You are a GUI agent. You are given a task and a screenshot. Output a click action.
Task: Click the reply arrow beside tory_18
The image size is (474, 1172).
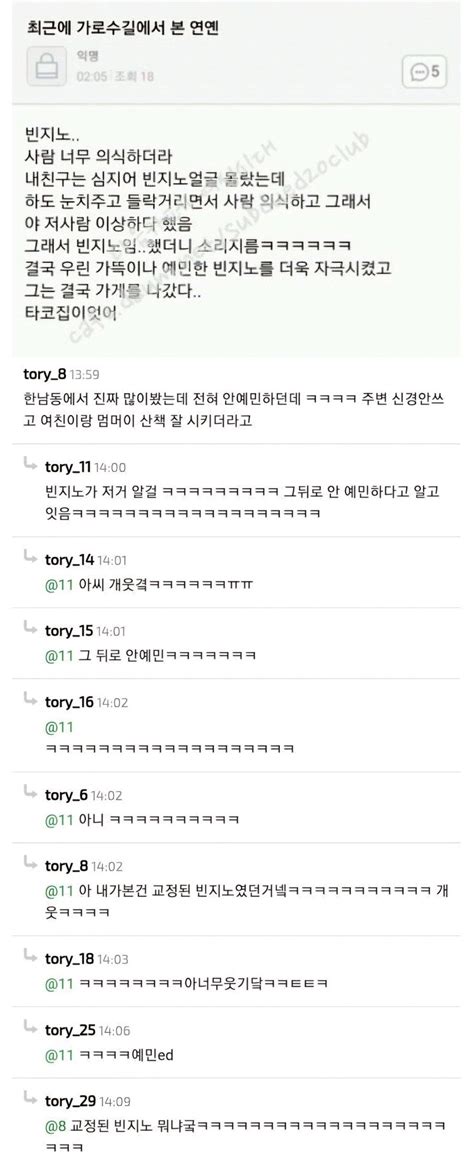pos(30,957)
